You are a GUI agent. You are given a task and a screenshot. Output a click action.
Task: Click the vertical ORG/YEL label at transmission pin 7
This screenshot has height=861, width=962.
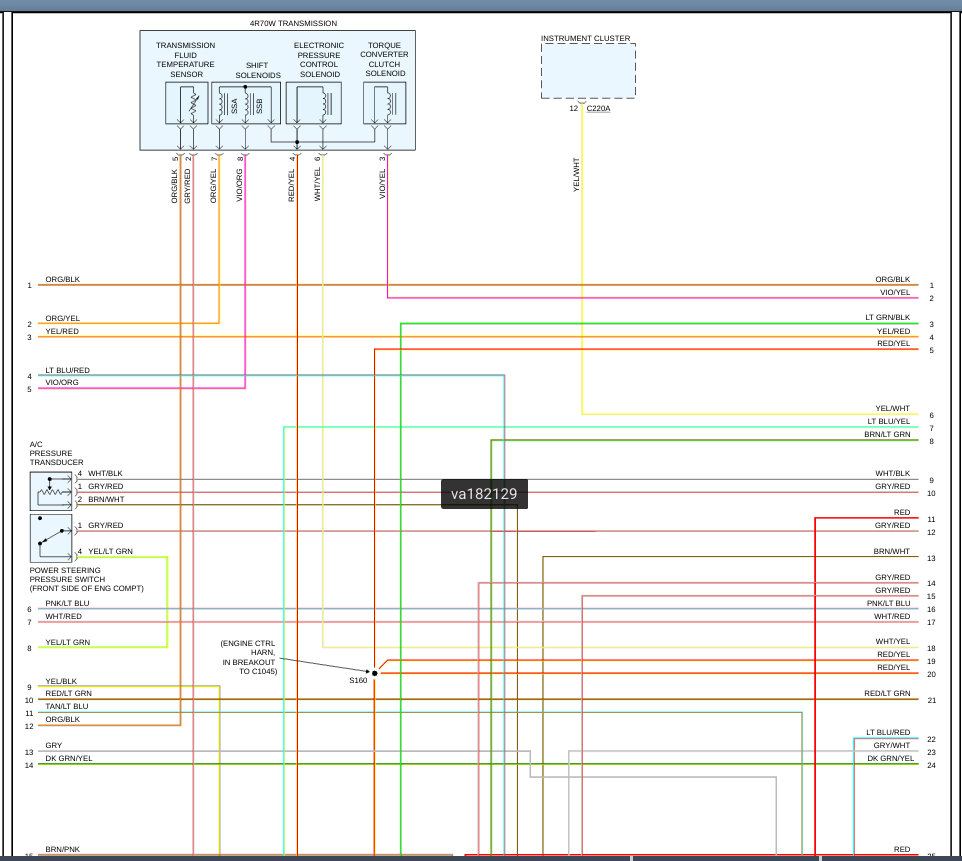[x=214, y=186]
